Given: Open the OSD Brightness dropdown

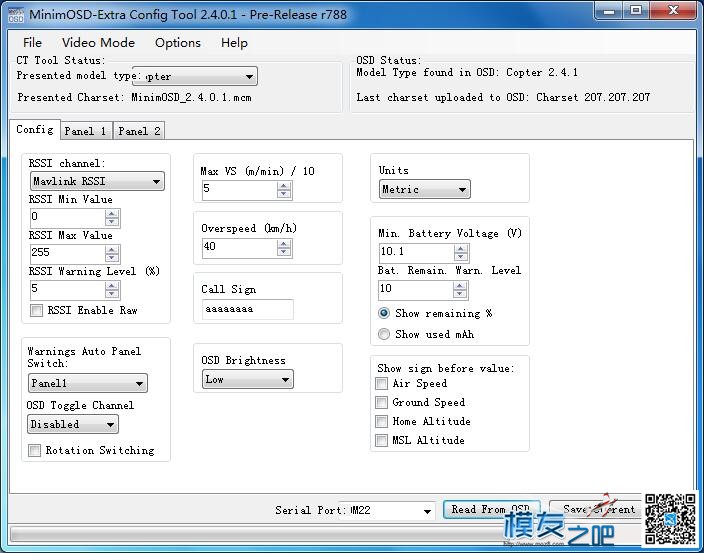Looking at the screenshot, I should click(x=248, y=379).
